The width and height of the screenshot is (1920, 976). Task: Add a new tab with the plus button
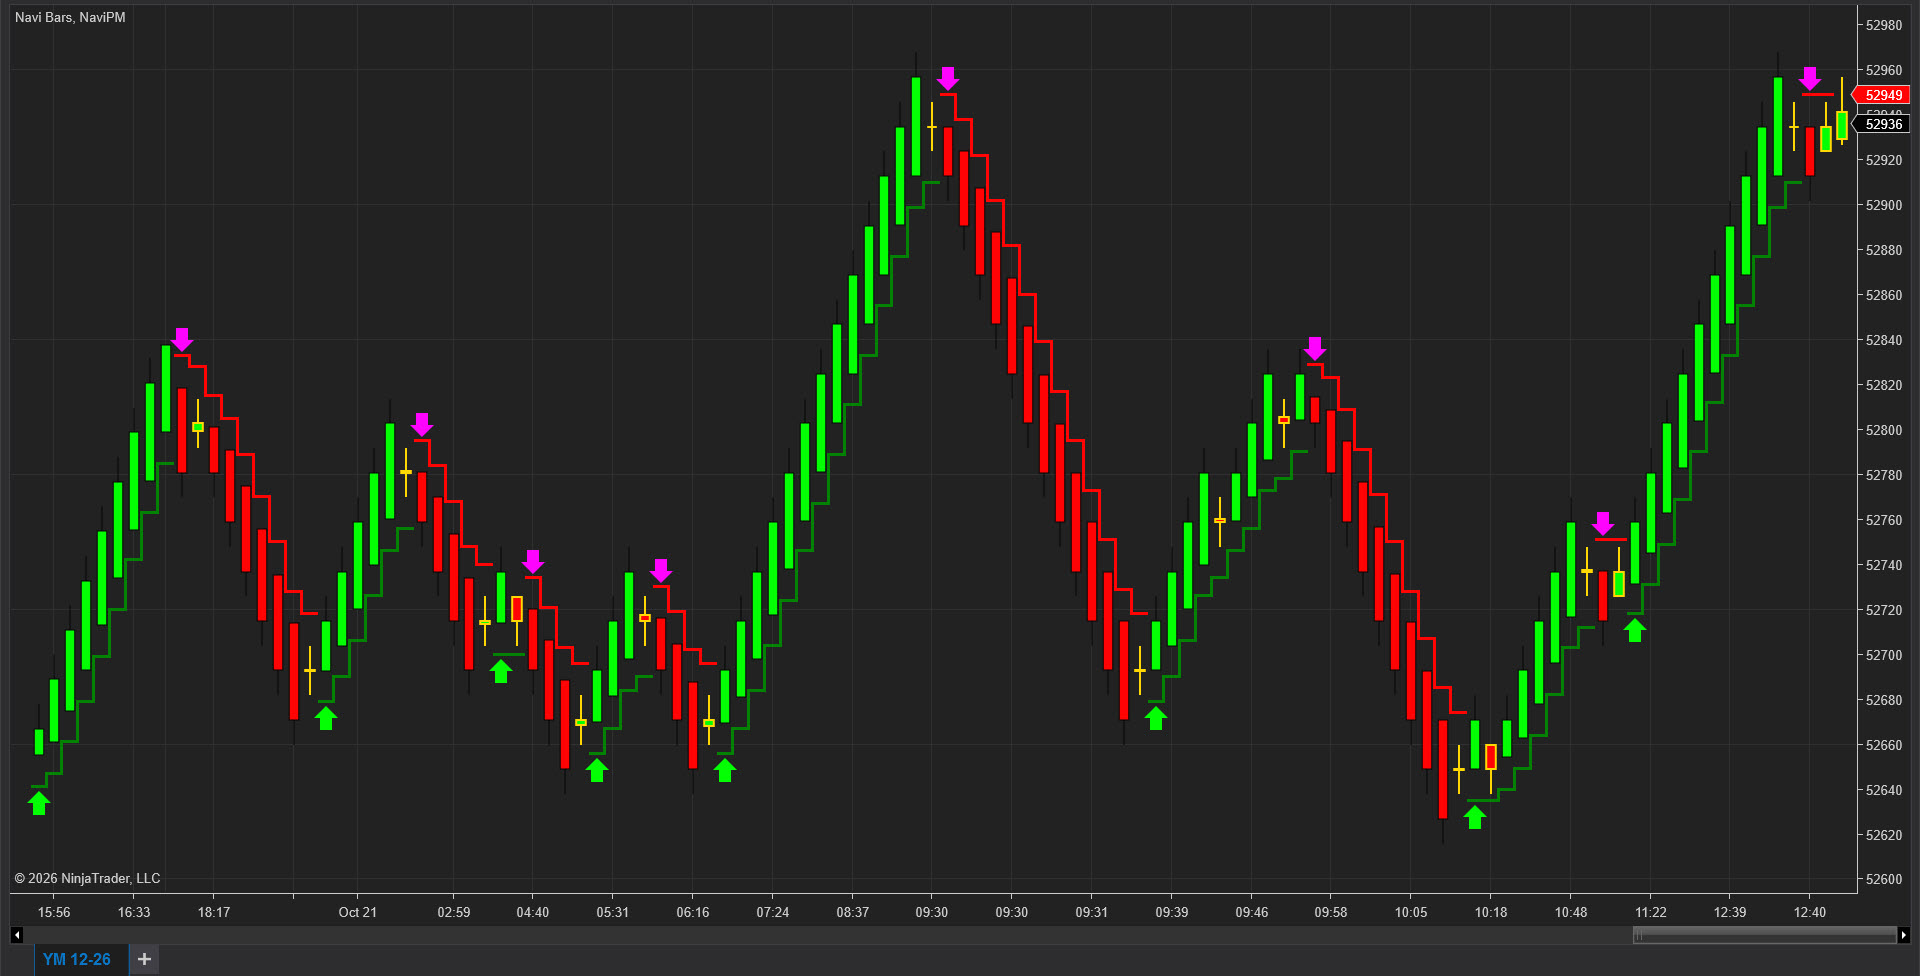pyautogui.click(x=144, y=959)
